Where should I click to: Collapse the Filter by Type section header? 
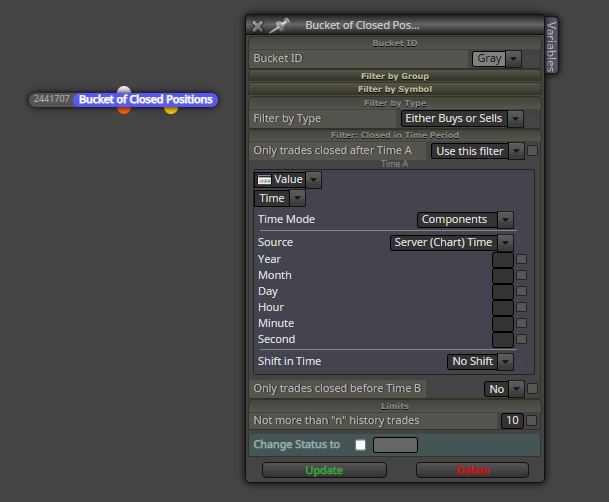(395, 103)
